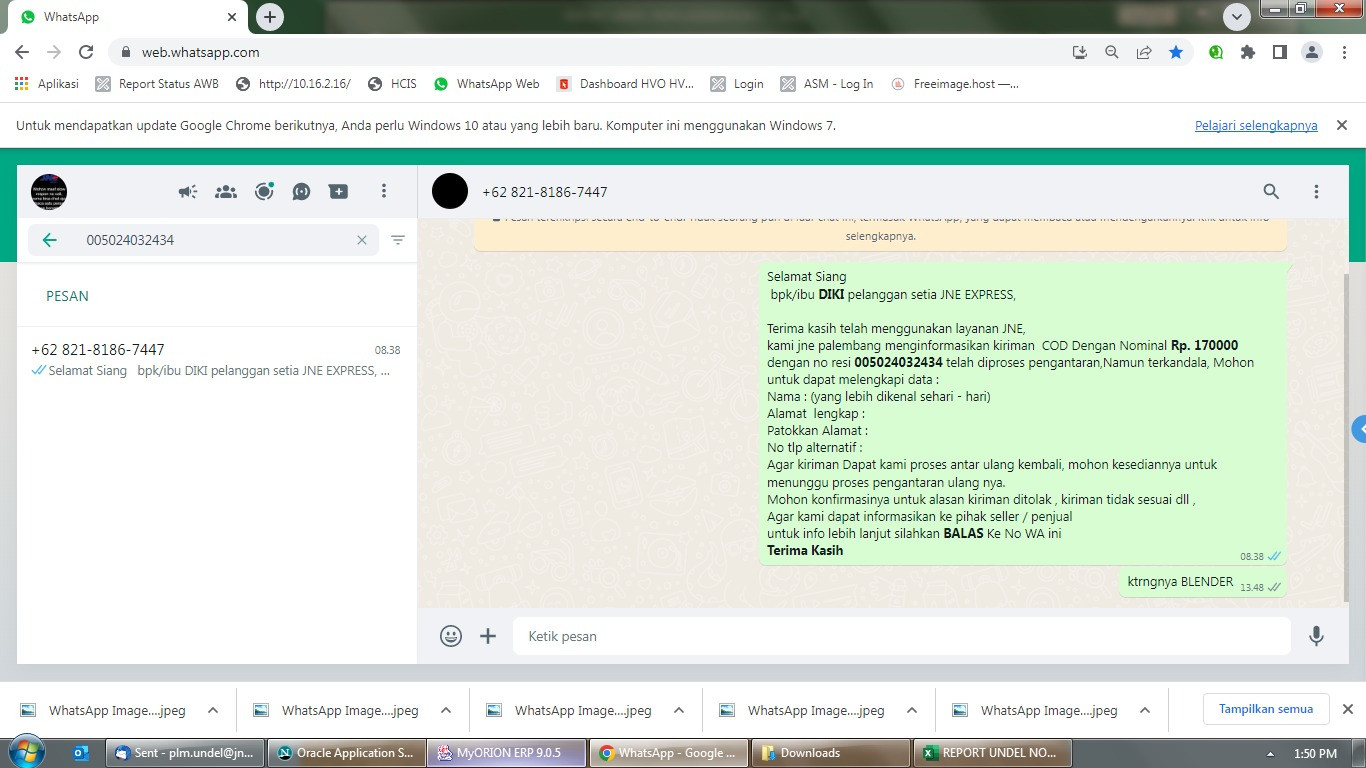
Task: Go forward in Chrome
Action: (x=54, y=52)
